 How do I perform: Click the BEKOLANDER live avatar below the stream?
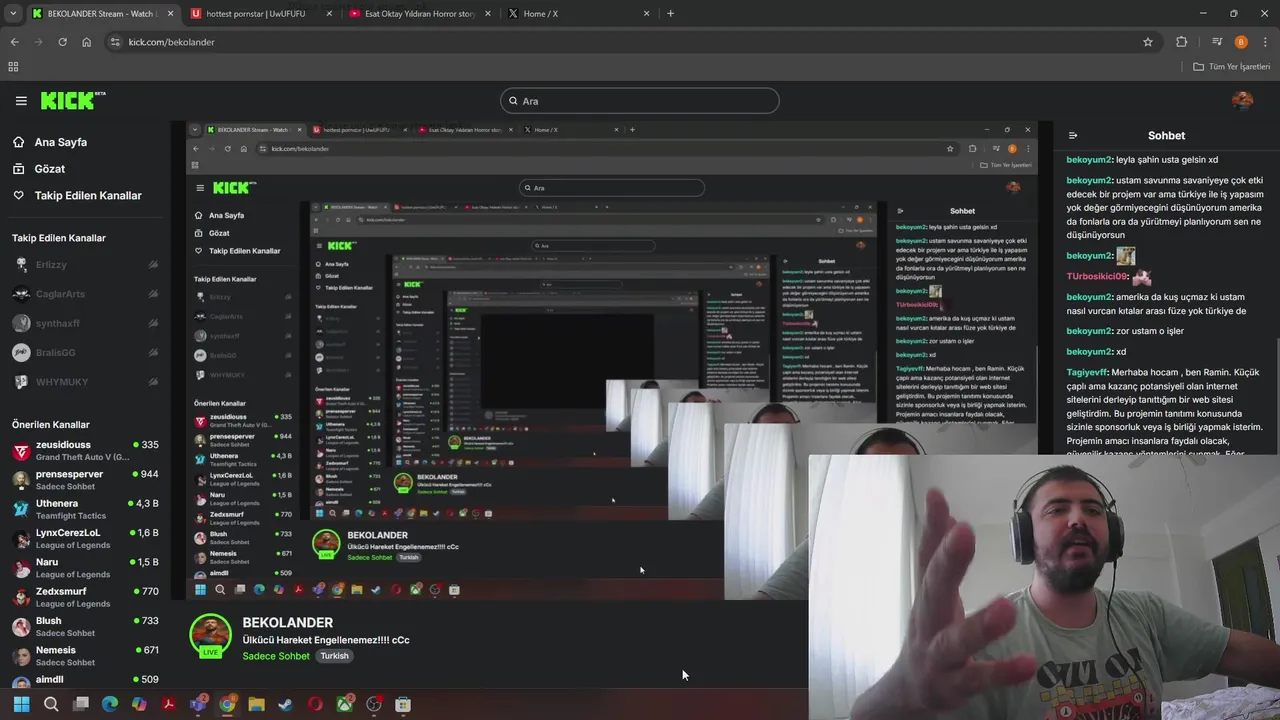(210, 636)
